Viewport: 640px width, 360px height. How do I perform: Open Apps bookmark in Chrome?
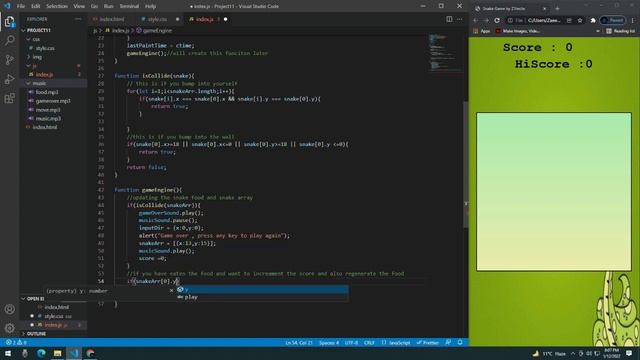tap(482, 31)
